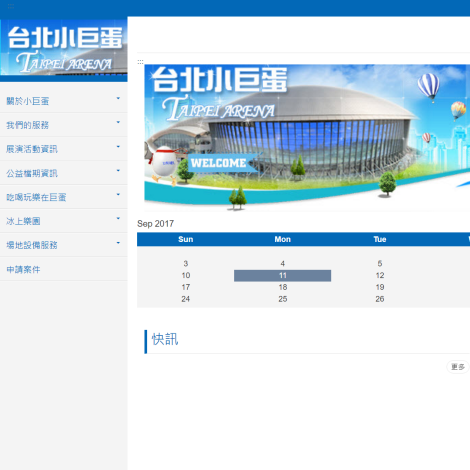The height and width of the screenshot is (470, 470).
Task: Click the dotted grip icon above the banner
Action: [x=140, y=62]
